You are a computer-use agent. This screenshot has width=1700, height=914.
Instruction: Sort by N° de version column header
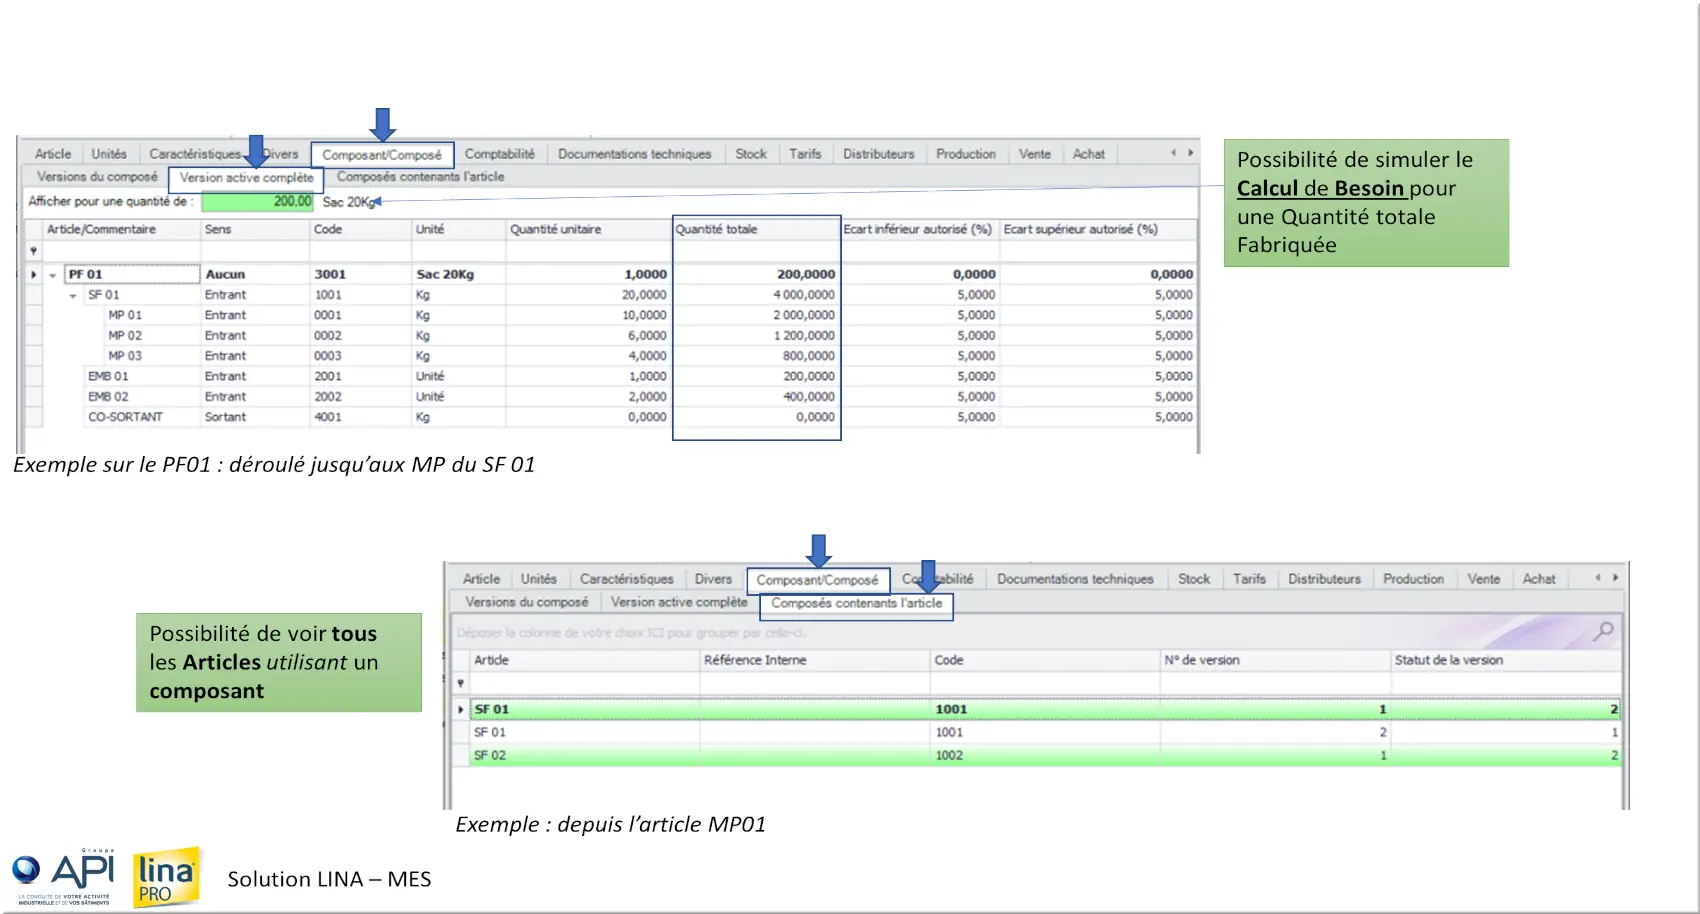click(1275, 660)
